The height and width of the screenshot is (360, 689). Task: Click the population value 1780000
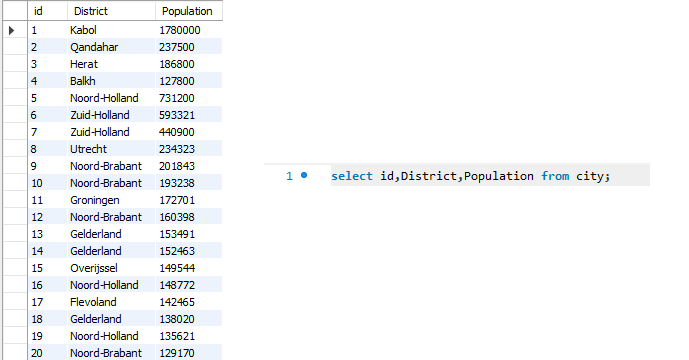180,30
